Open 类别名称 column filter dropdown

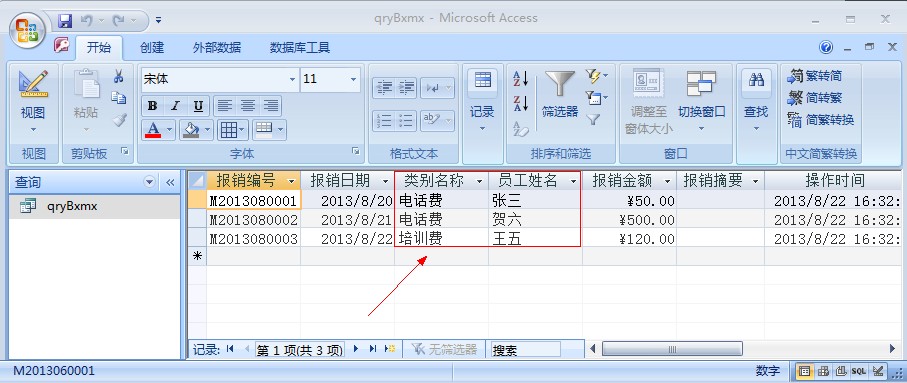[x=480, y=182]
